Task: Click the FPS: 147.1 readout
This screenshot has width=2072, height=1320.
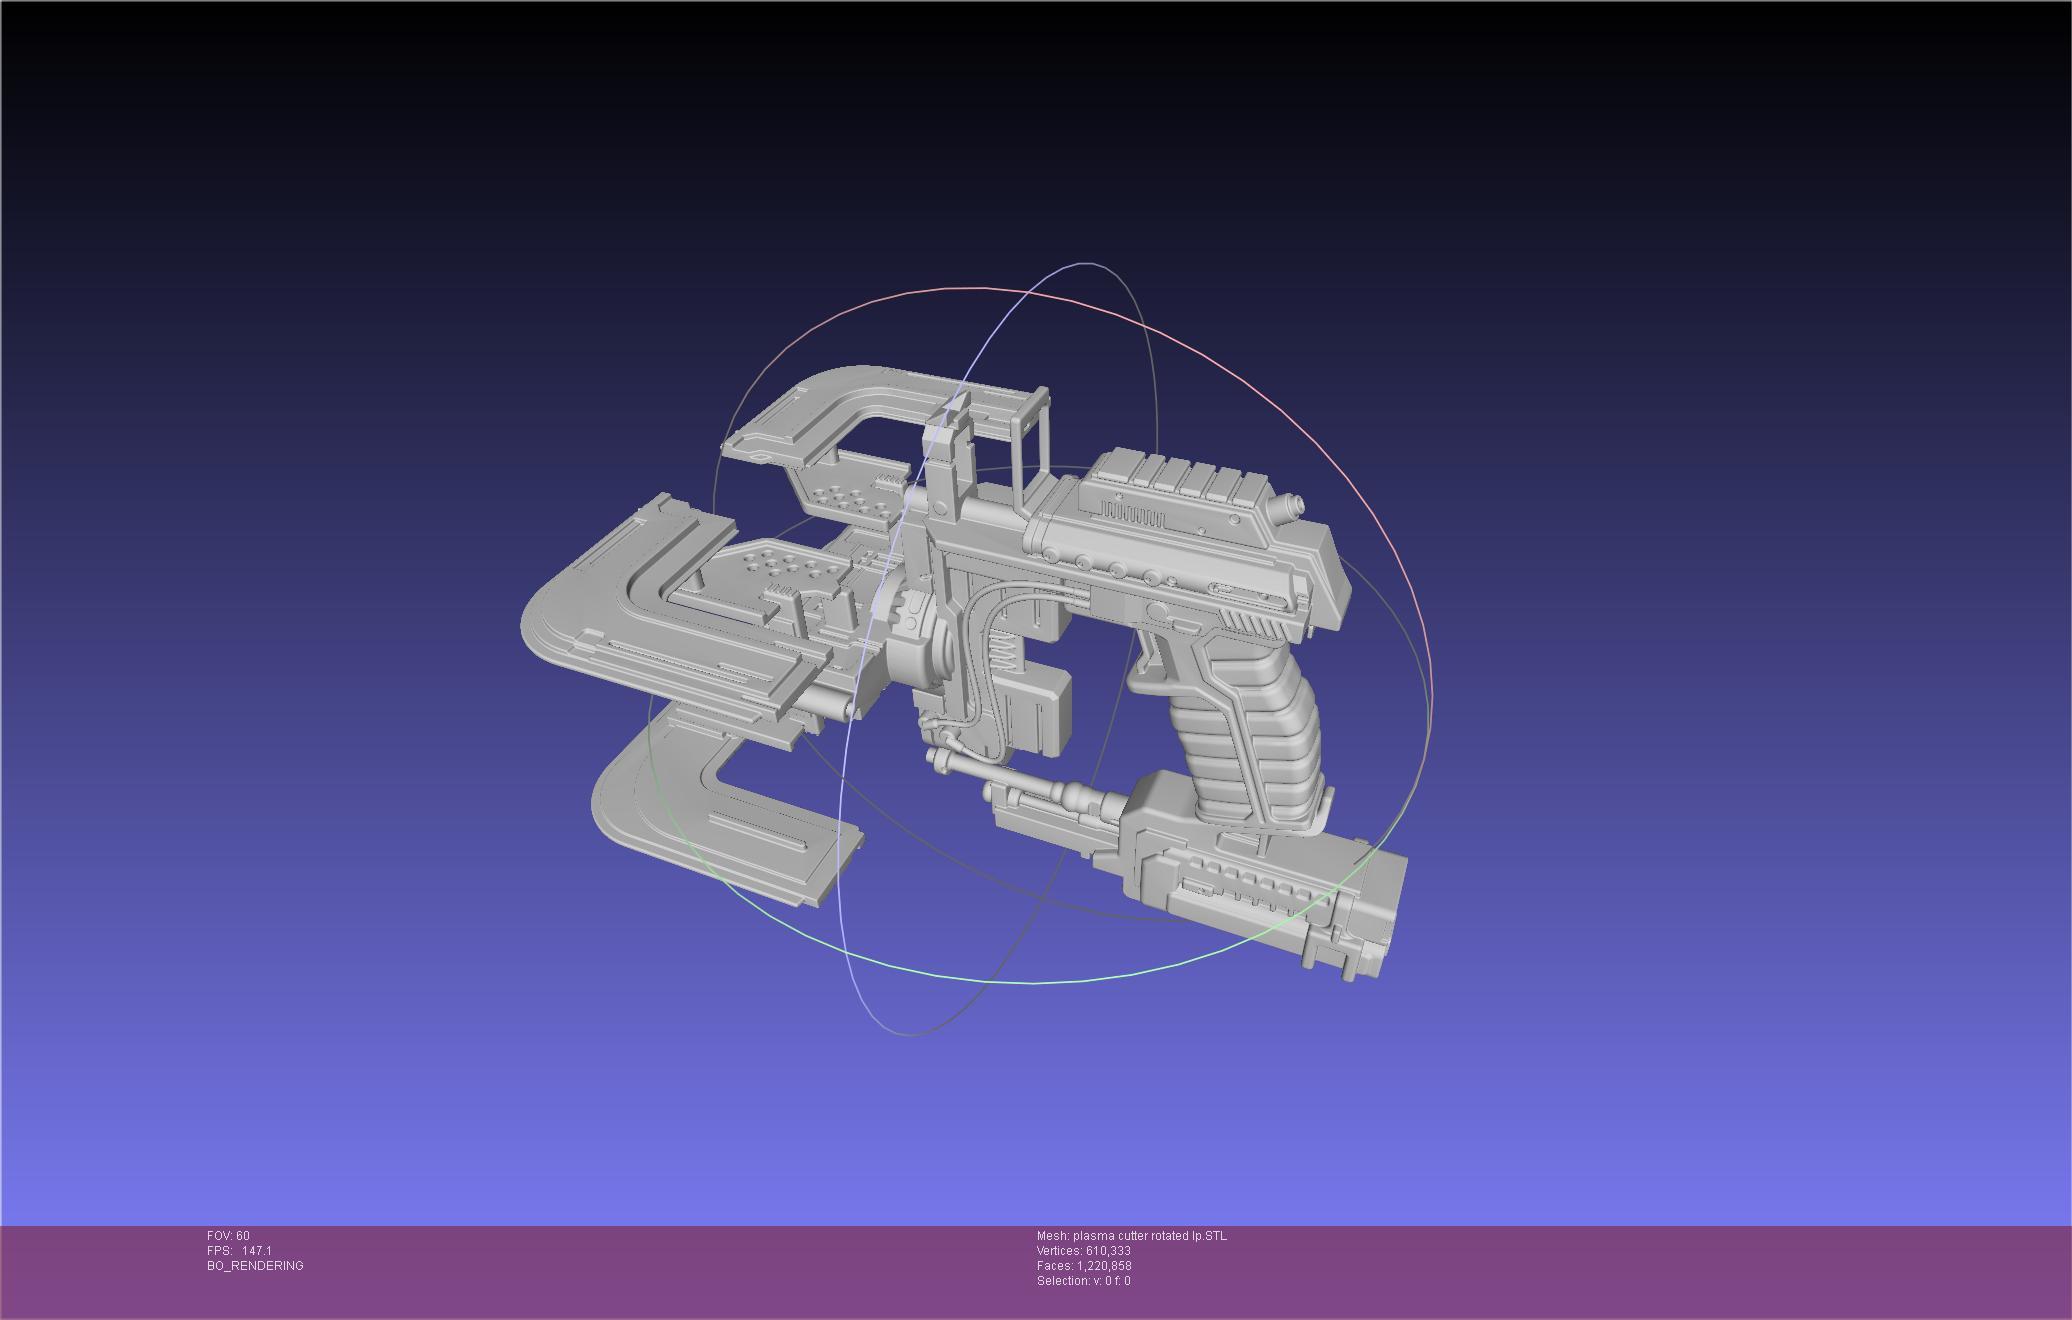Action: click(x=239, y=1251)
